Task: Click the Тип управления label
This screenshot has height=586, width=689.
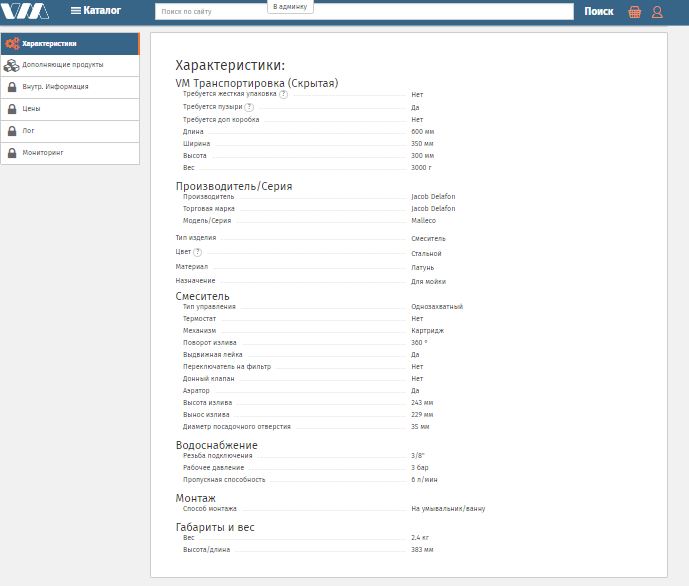Action: click(x=209, y=307)
